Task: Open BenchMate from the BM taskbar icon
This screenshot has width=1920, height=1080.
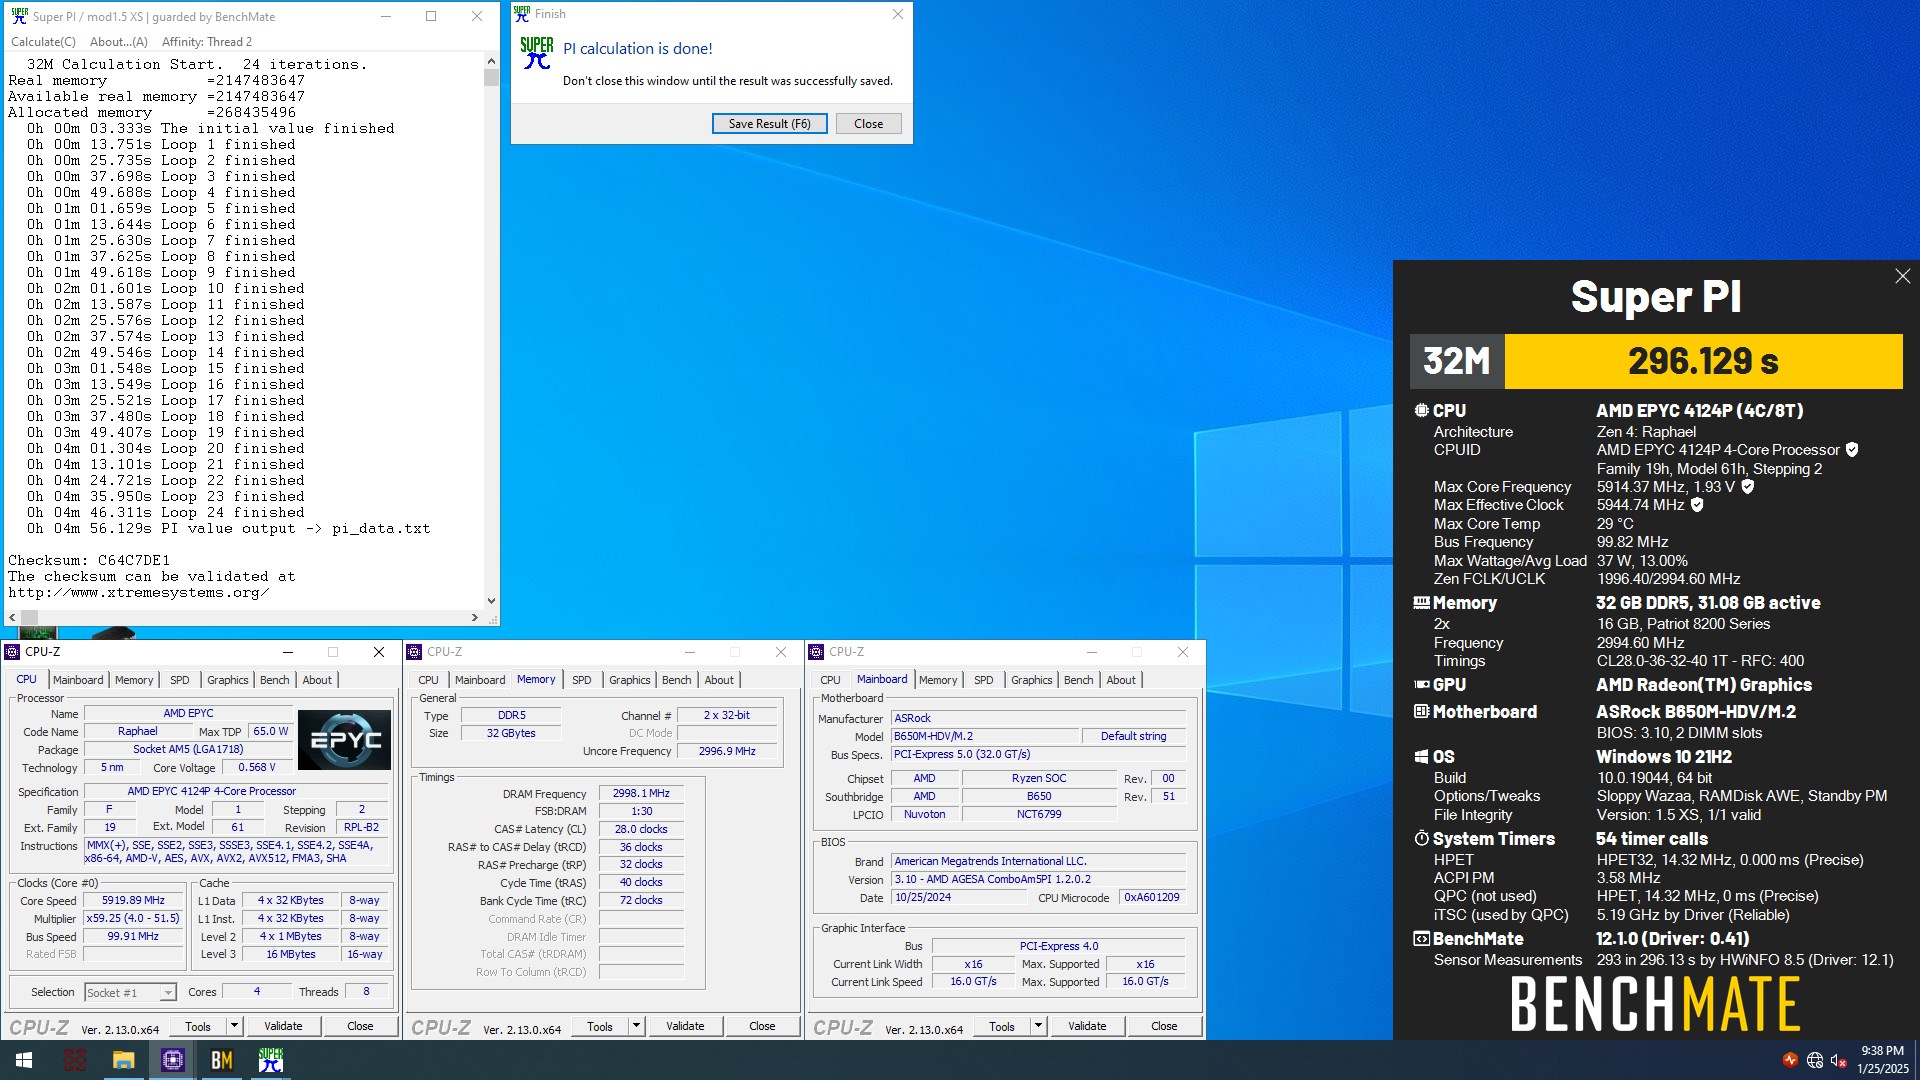Action: 222,1060
